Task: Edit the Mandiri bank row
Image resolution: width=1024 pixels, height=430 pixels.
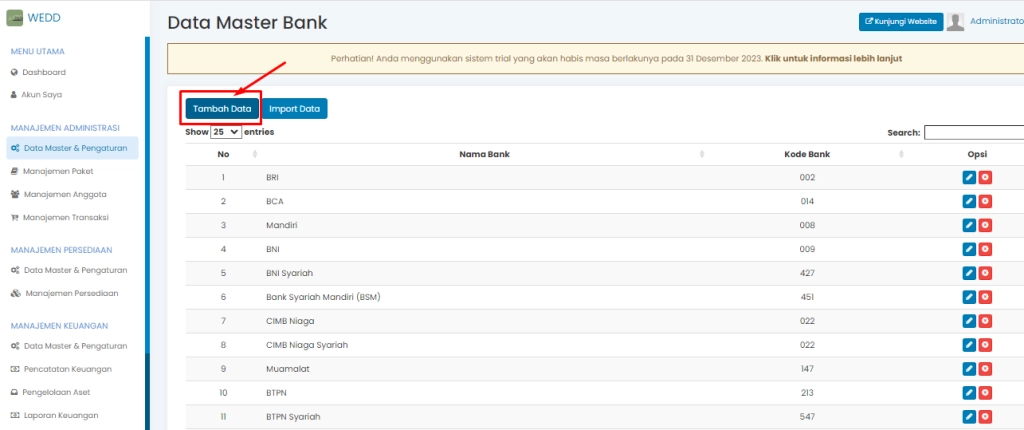Action: (968, 225)
